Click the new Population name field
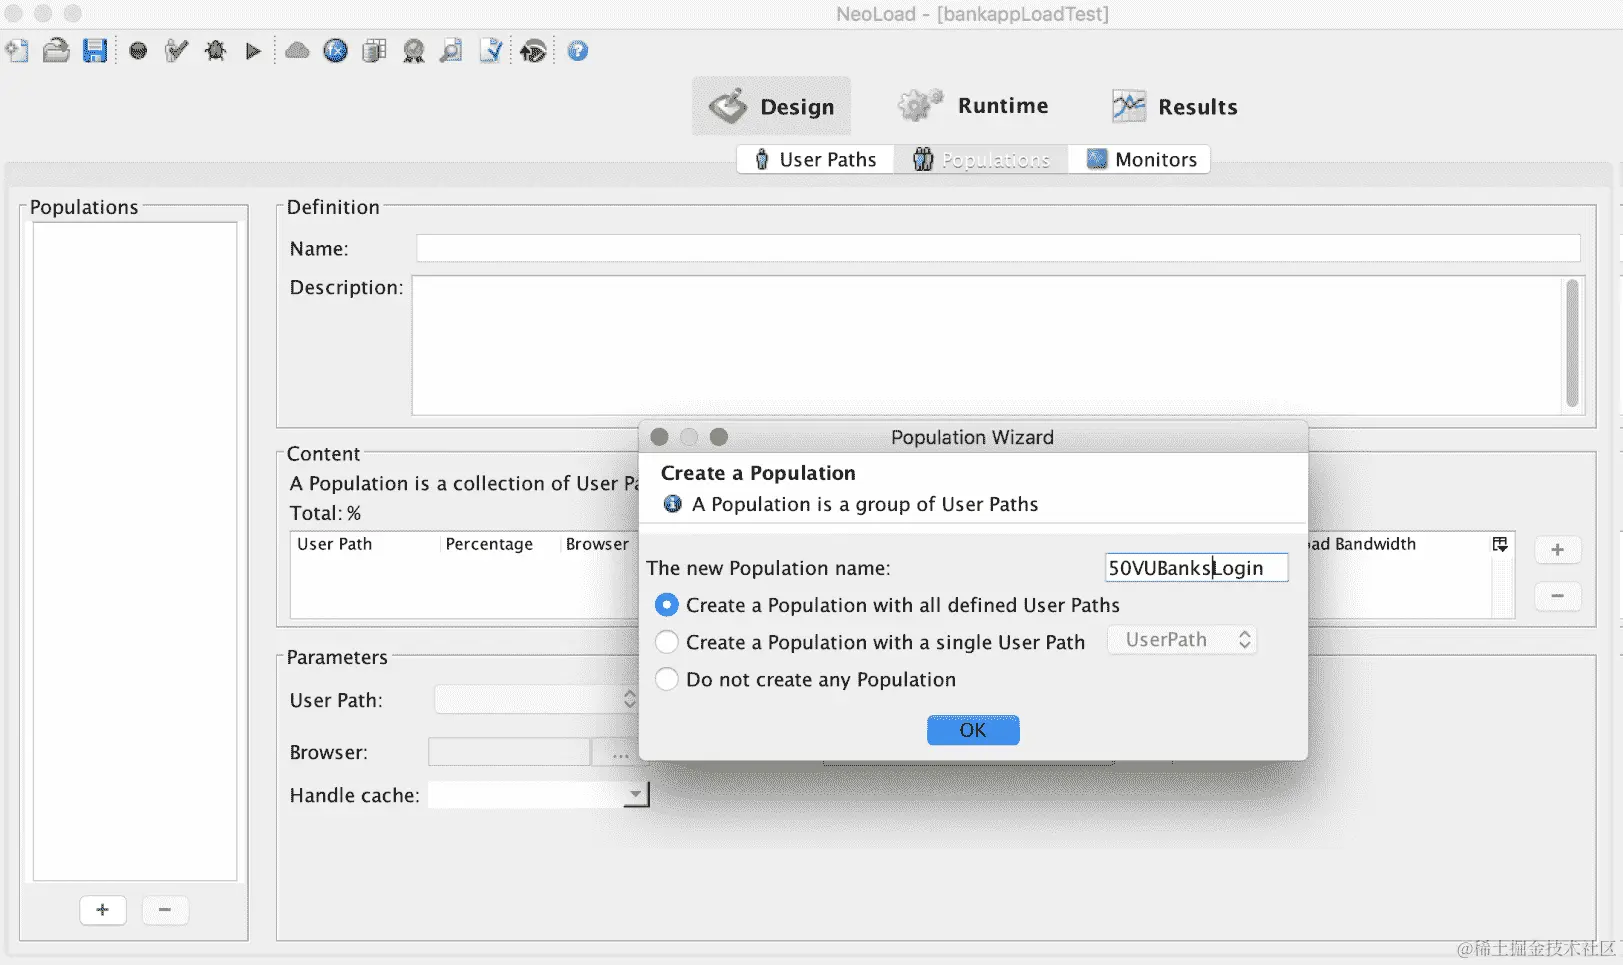The image size is (1623, 965). [1196, 568]
